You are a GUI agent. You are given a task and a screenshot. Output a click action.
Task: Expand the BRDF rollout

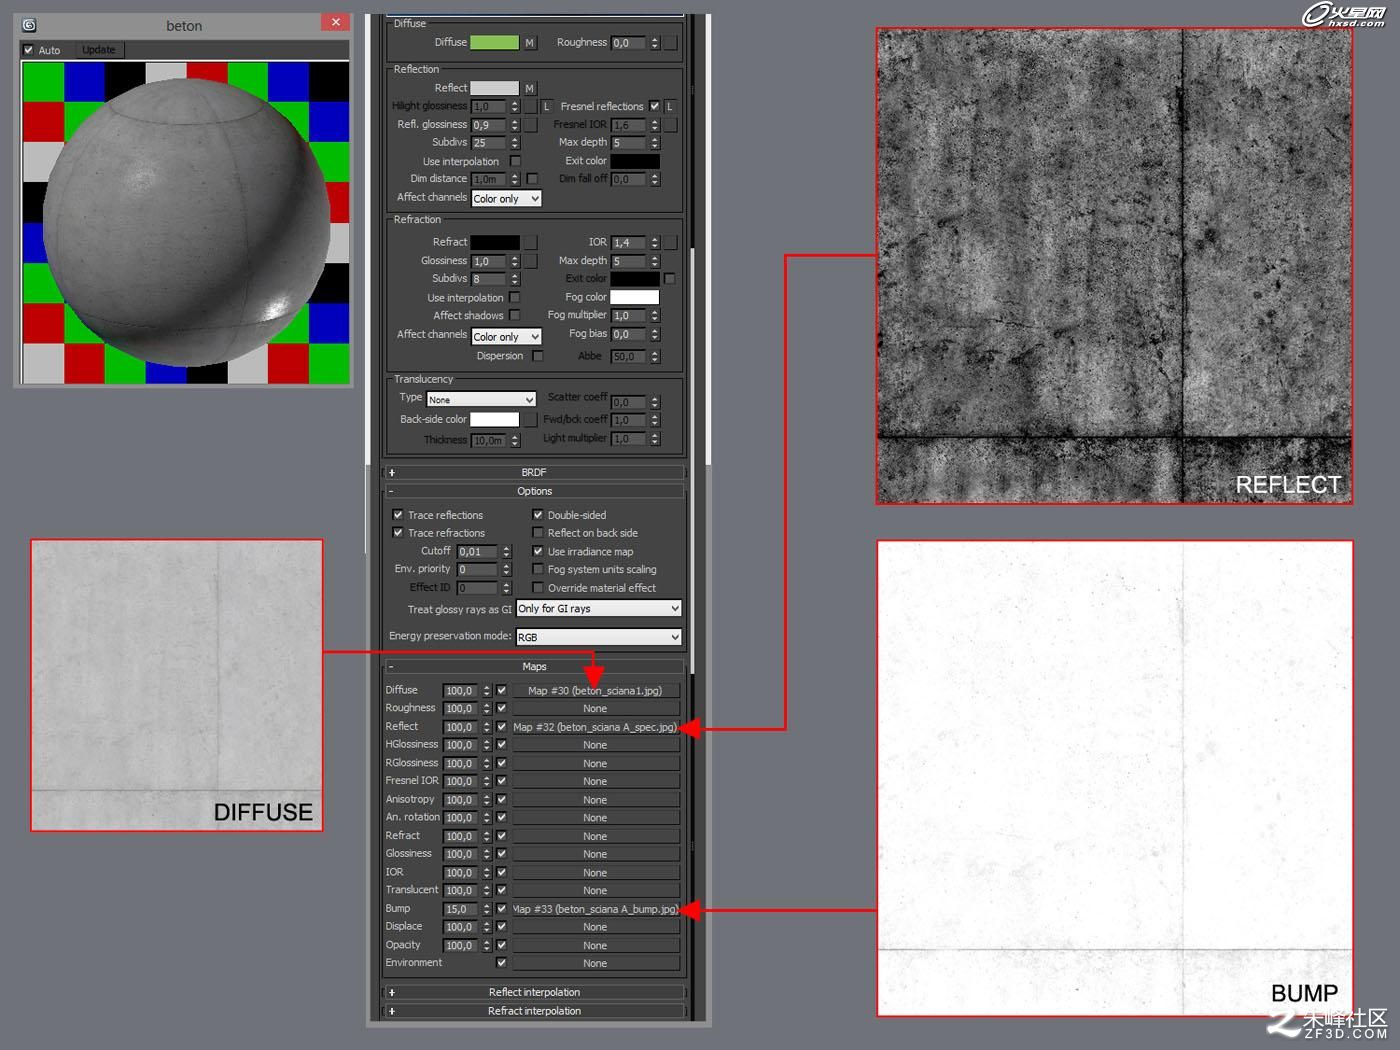[534, 472]
